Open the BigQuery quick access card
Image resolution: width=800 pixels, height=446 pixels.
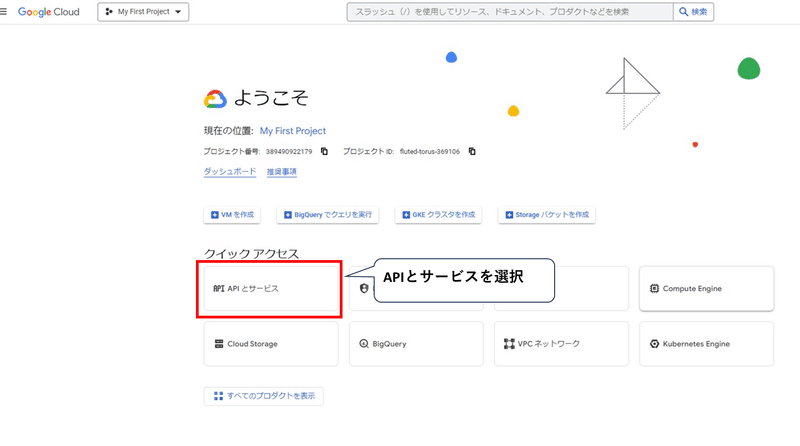pyautogui.click(x=416, y=343)
